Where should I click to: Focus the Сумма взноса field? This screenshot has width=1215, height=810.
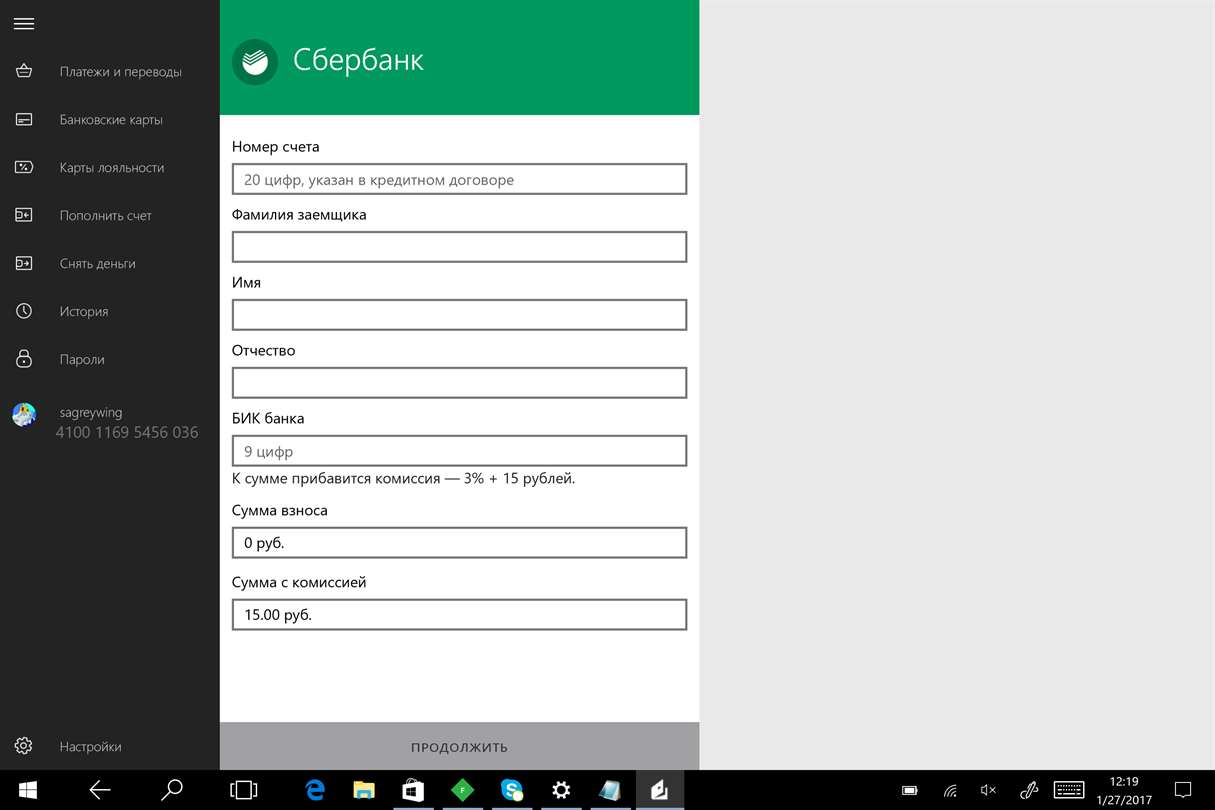pyautogui.click(x=459, y=543)
